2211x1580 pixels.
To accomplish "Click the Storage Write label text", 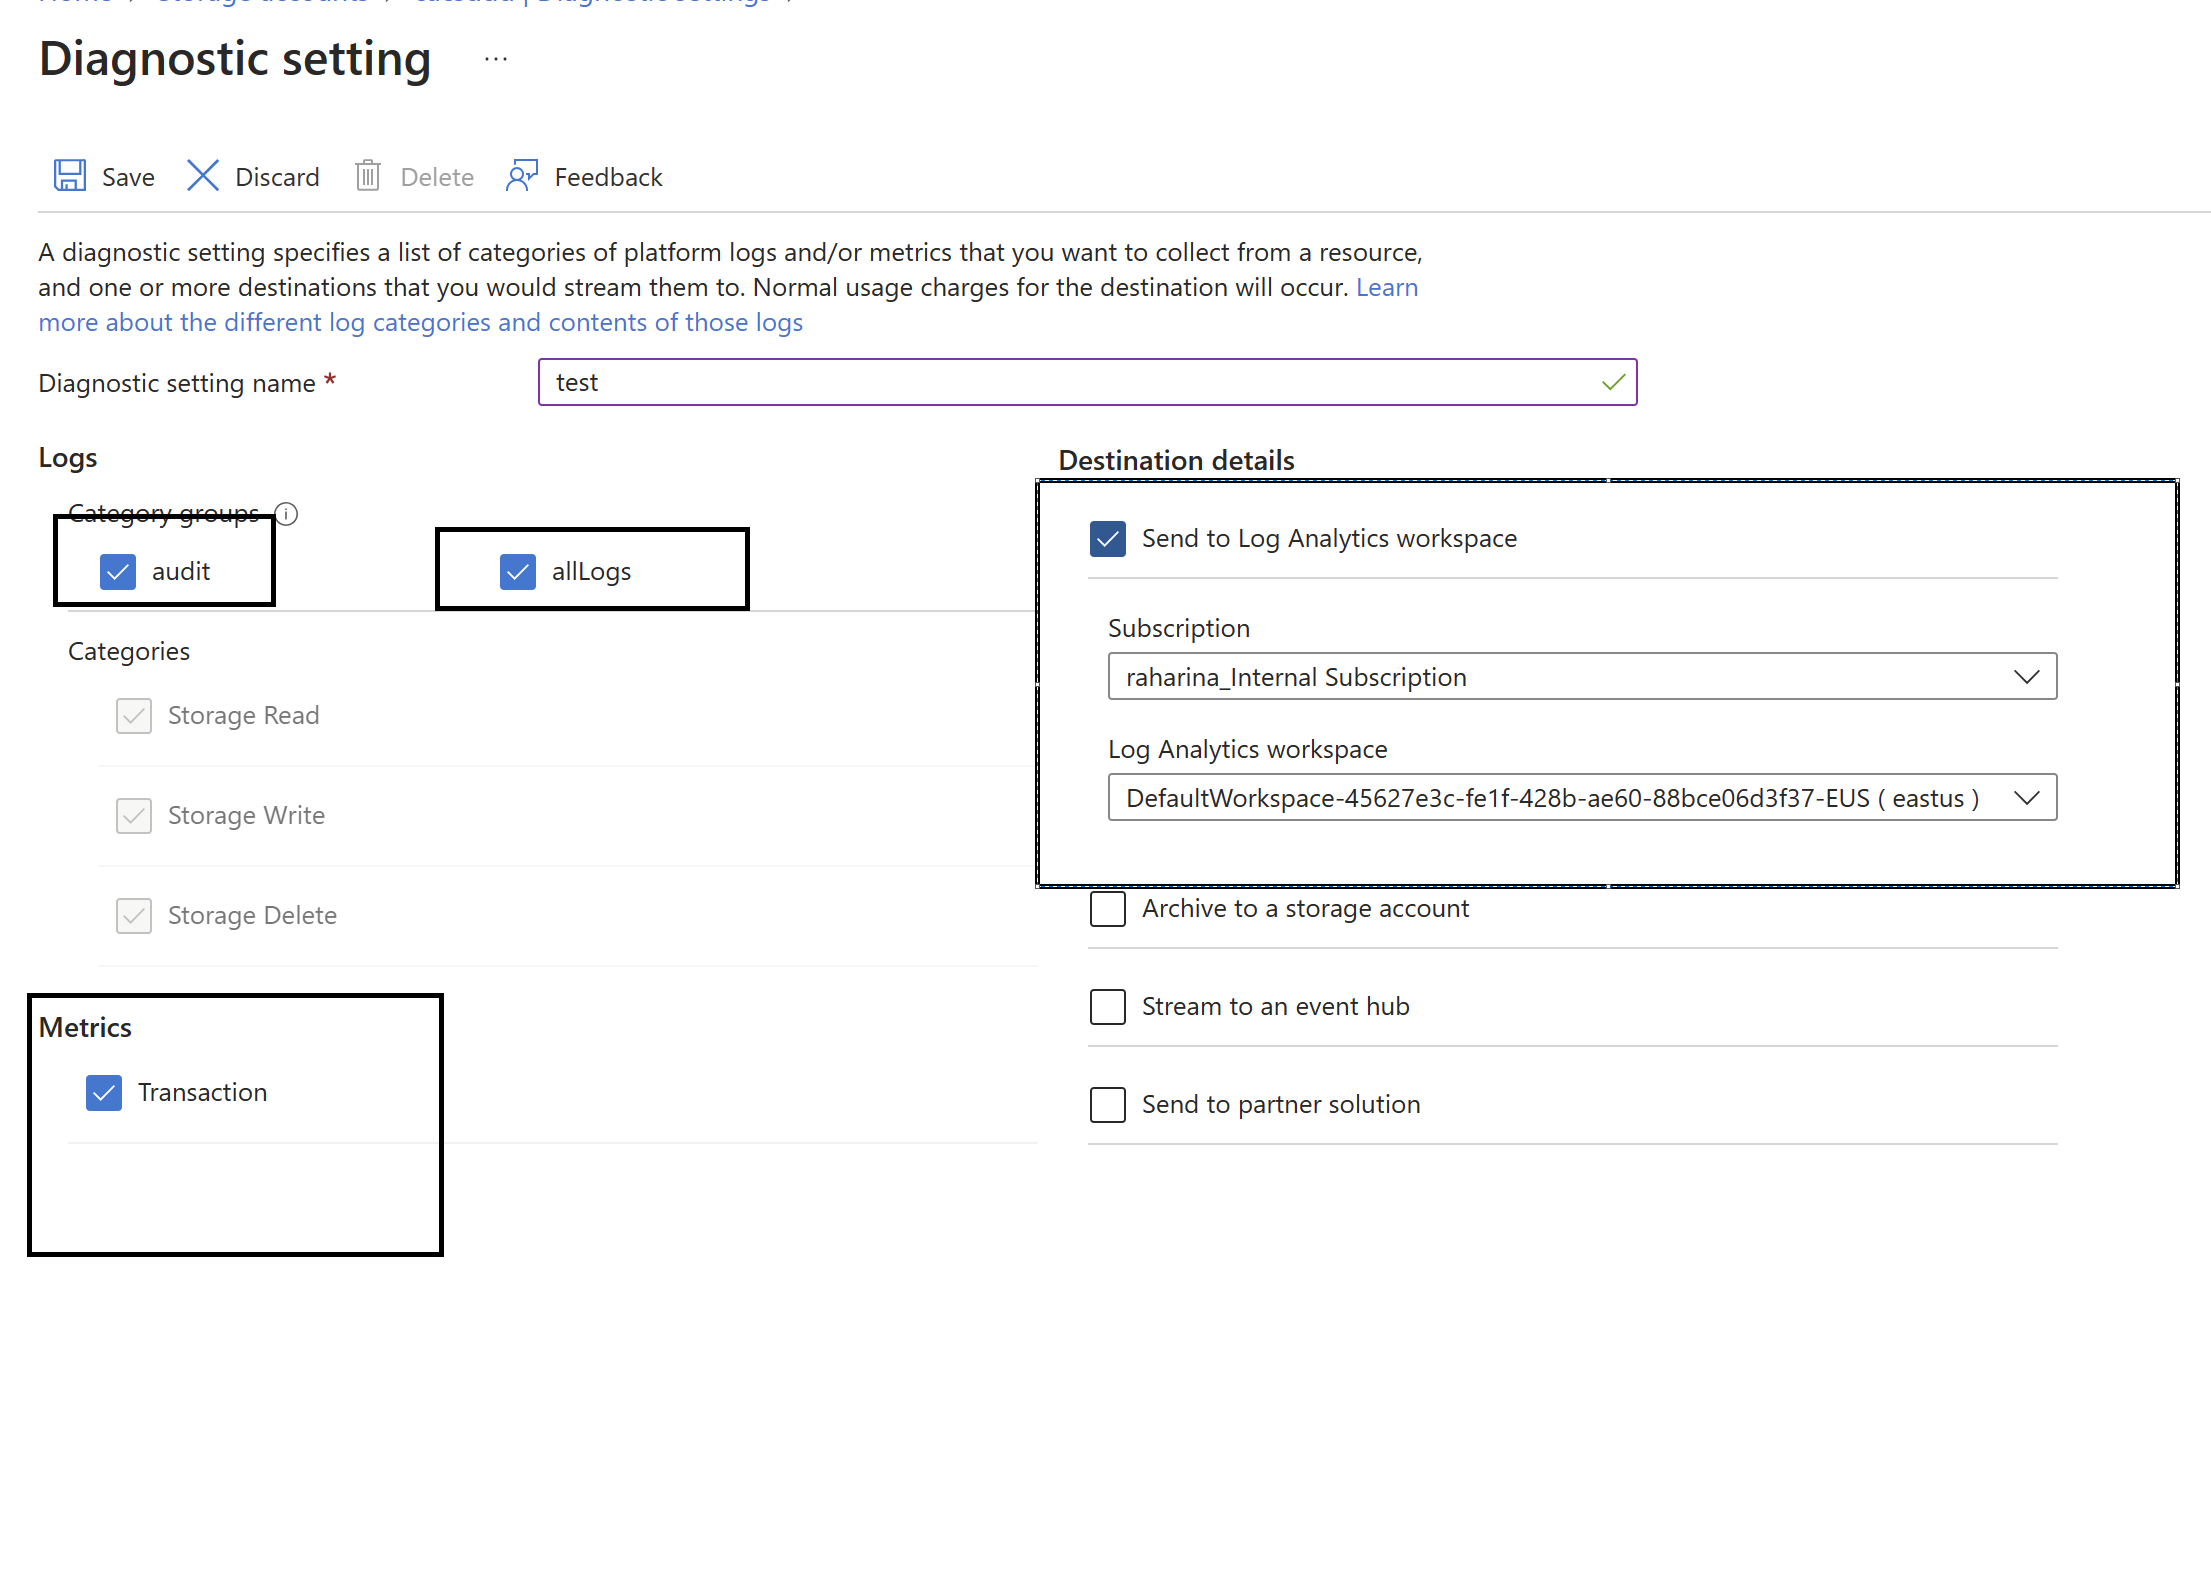I will (x=246, y=816).
